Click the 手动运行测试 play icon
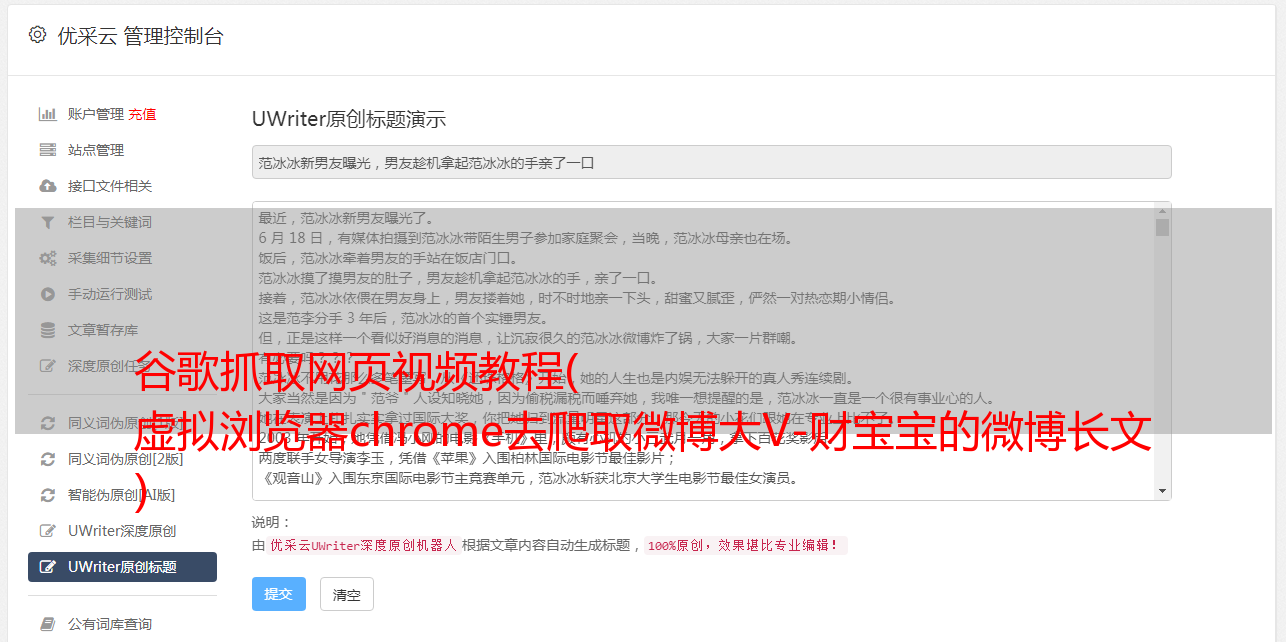Screen dimensions: 1286x642 [47, 294]
